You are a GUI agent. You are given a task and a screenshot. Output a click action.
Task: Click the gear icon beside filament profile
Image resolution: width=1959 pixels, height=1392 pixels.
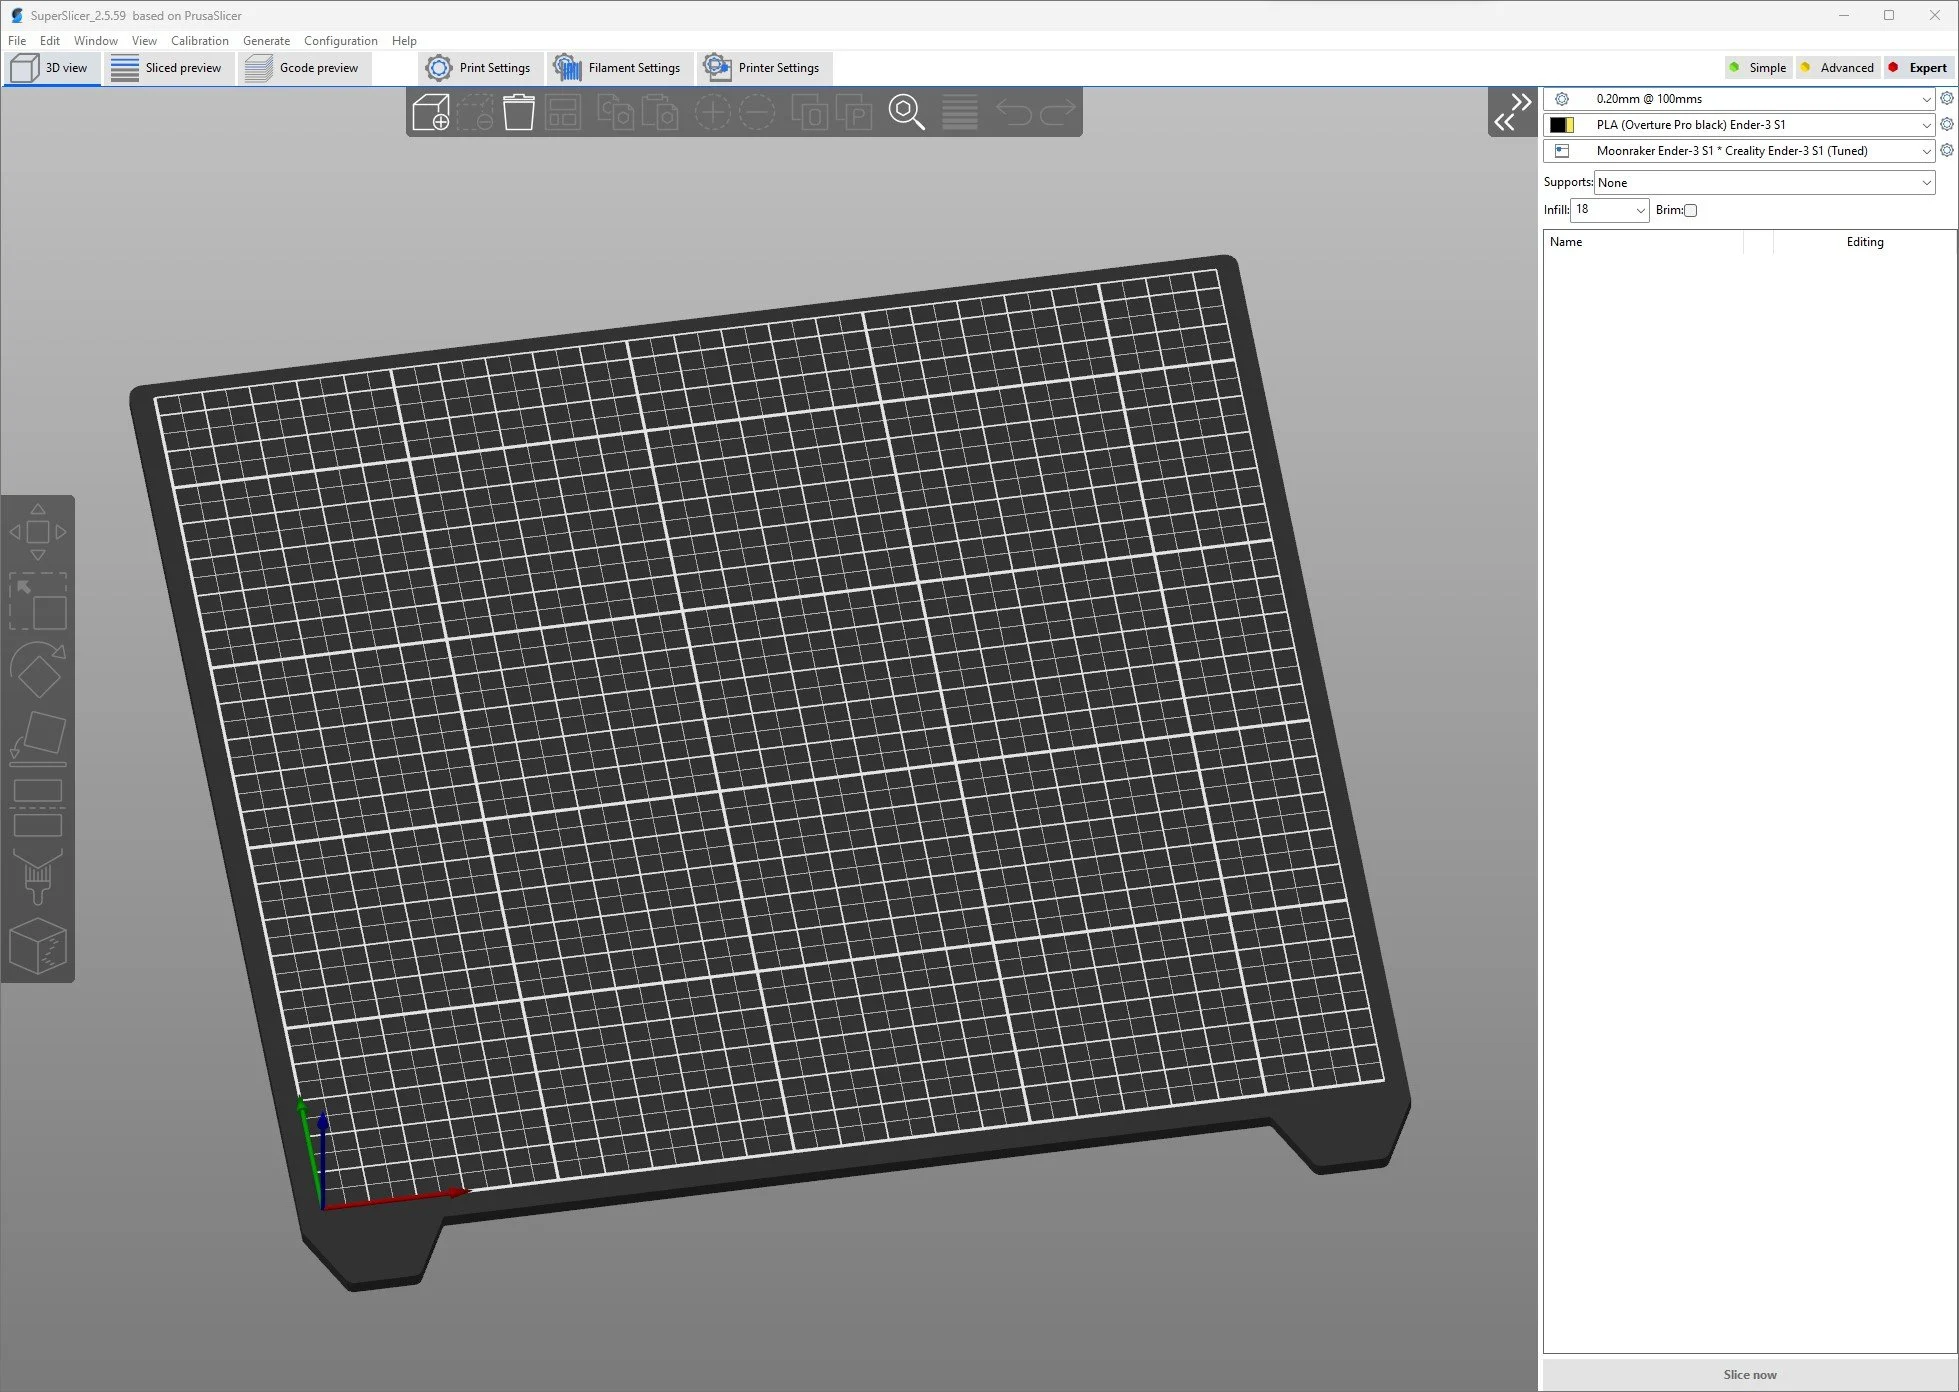coord(1947,124)
